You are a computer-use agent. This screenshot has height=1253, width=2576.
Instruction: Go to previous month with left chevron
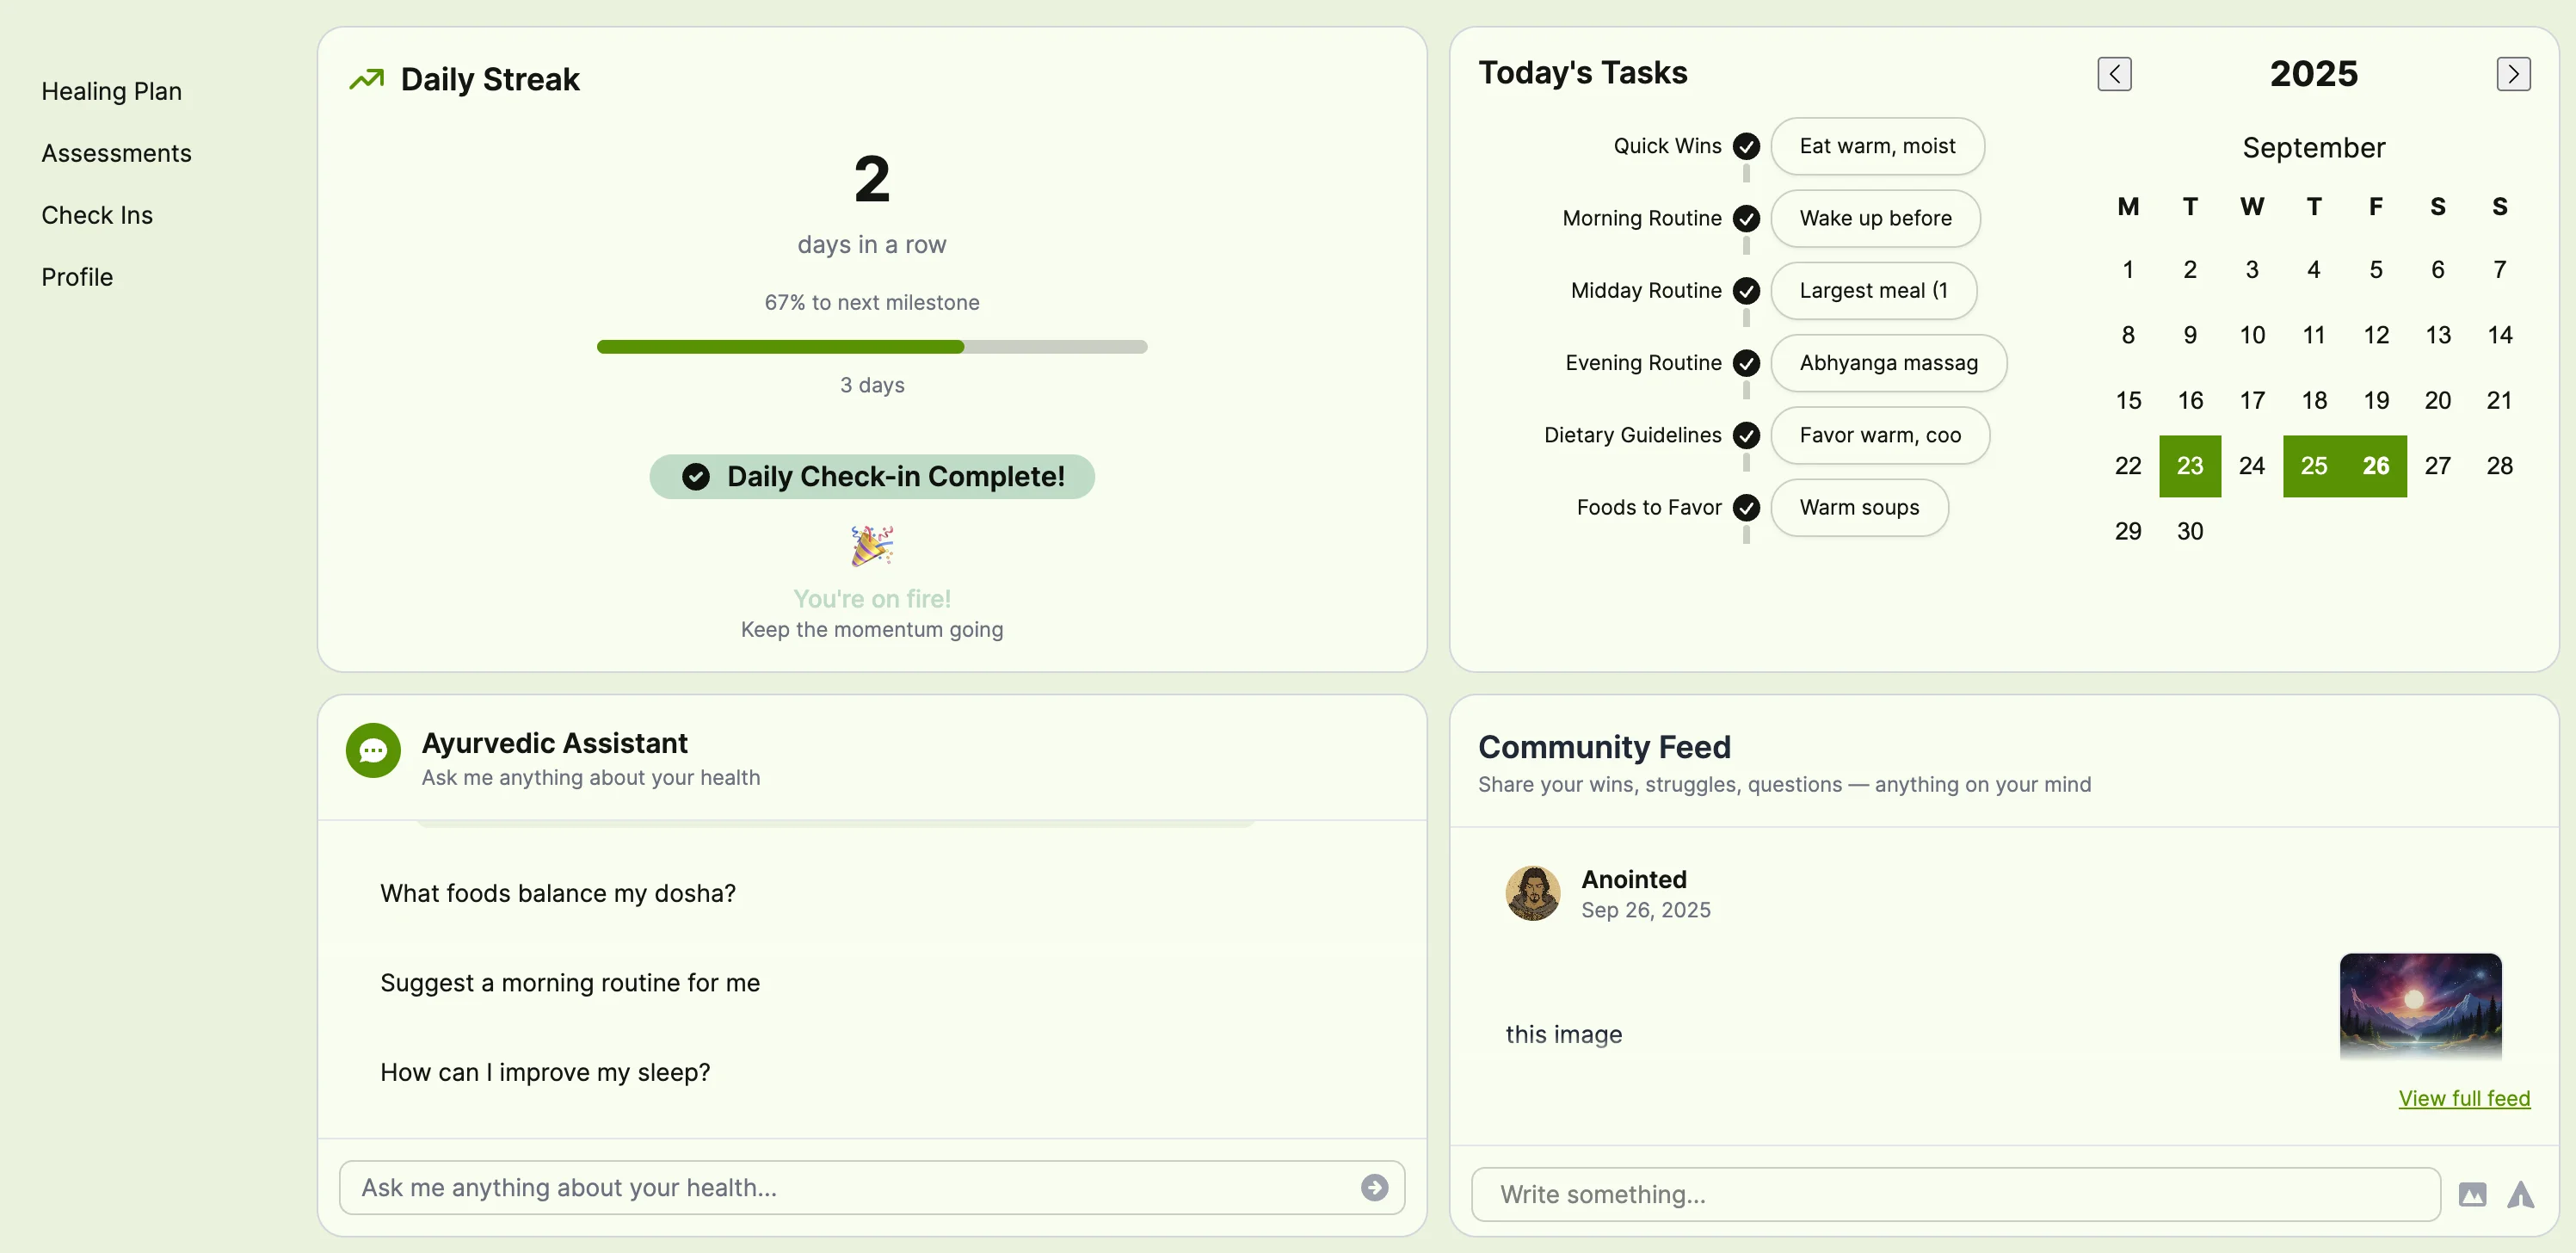tap(2114, 74)
